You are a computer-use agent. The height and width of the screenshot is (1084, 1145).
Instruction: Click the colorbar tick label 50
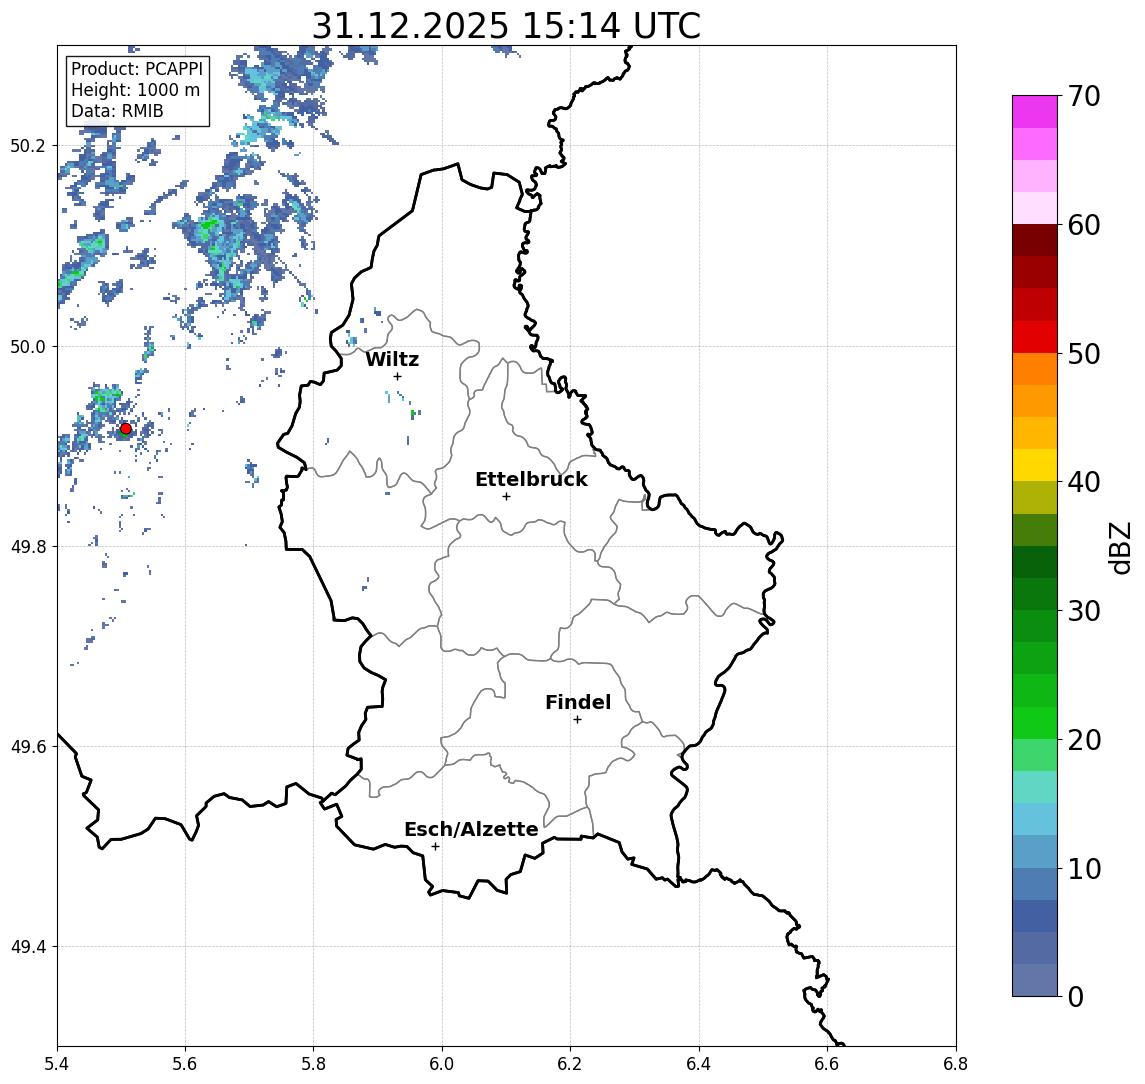click(1084, 354)
